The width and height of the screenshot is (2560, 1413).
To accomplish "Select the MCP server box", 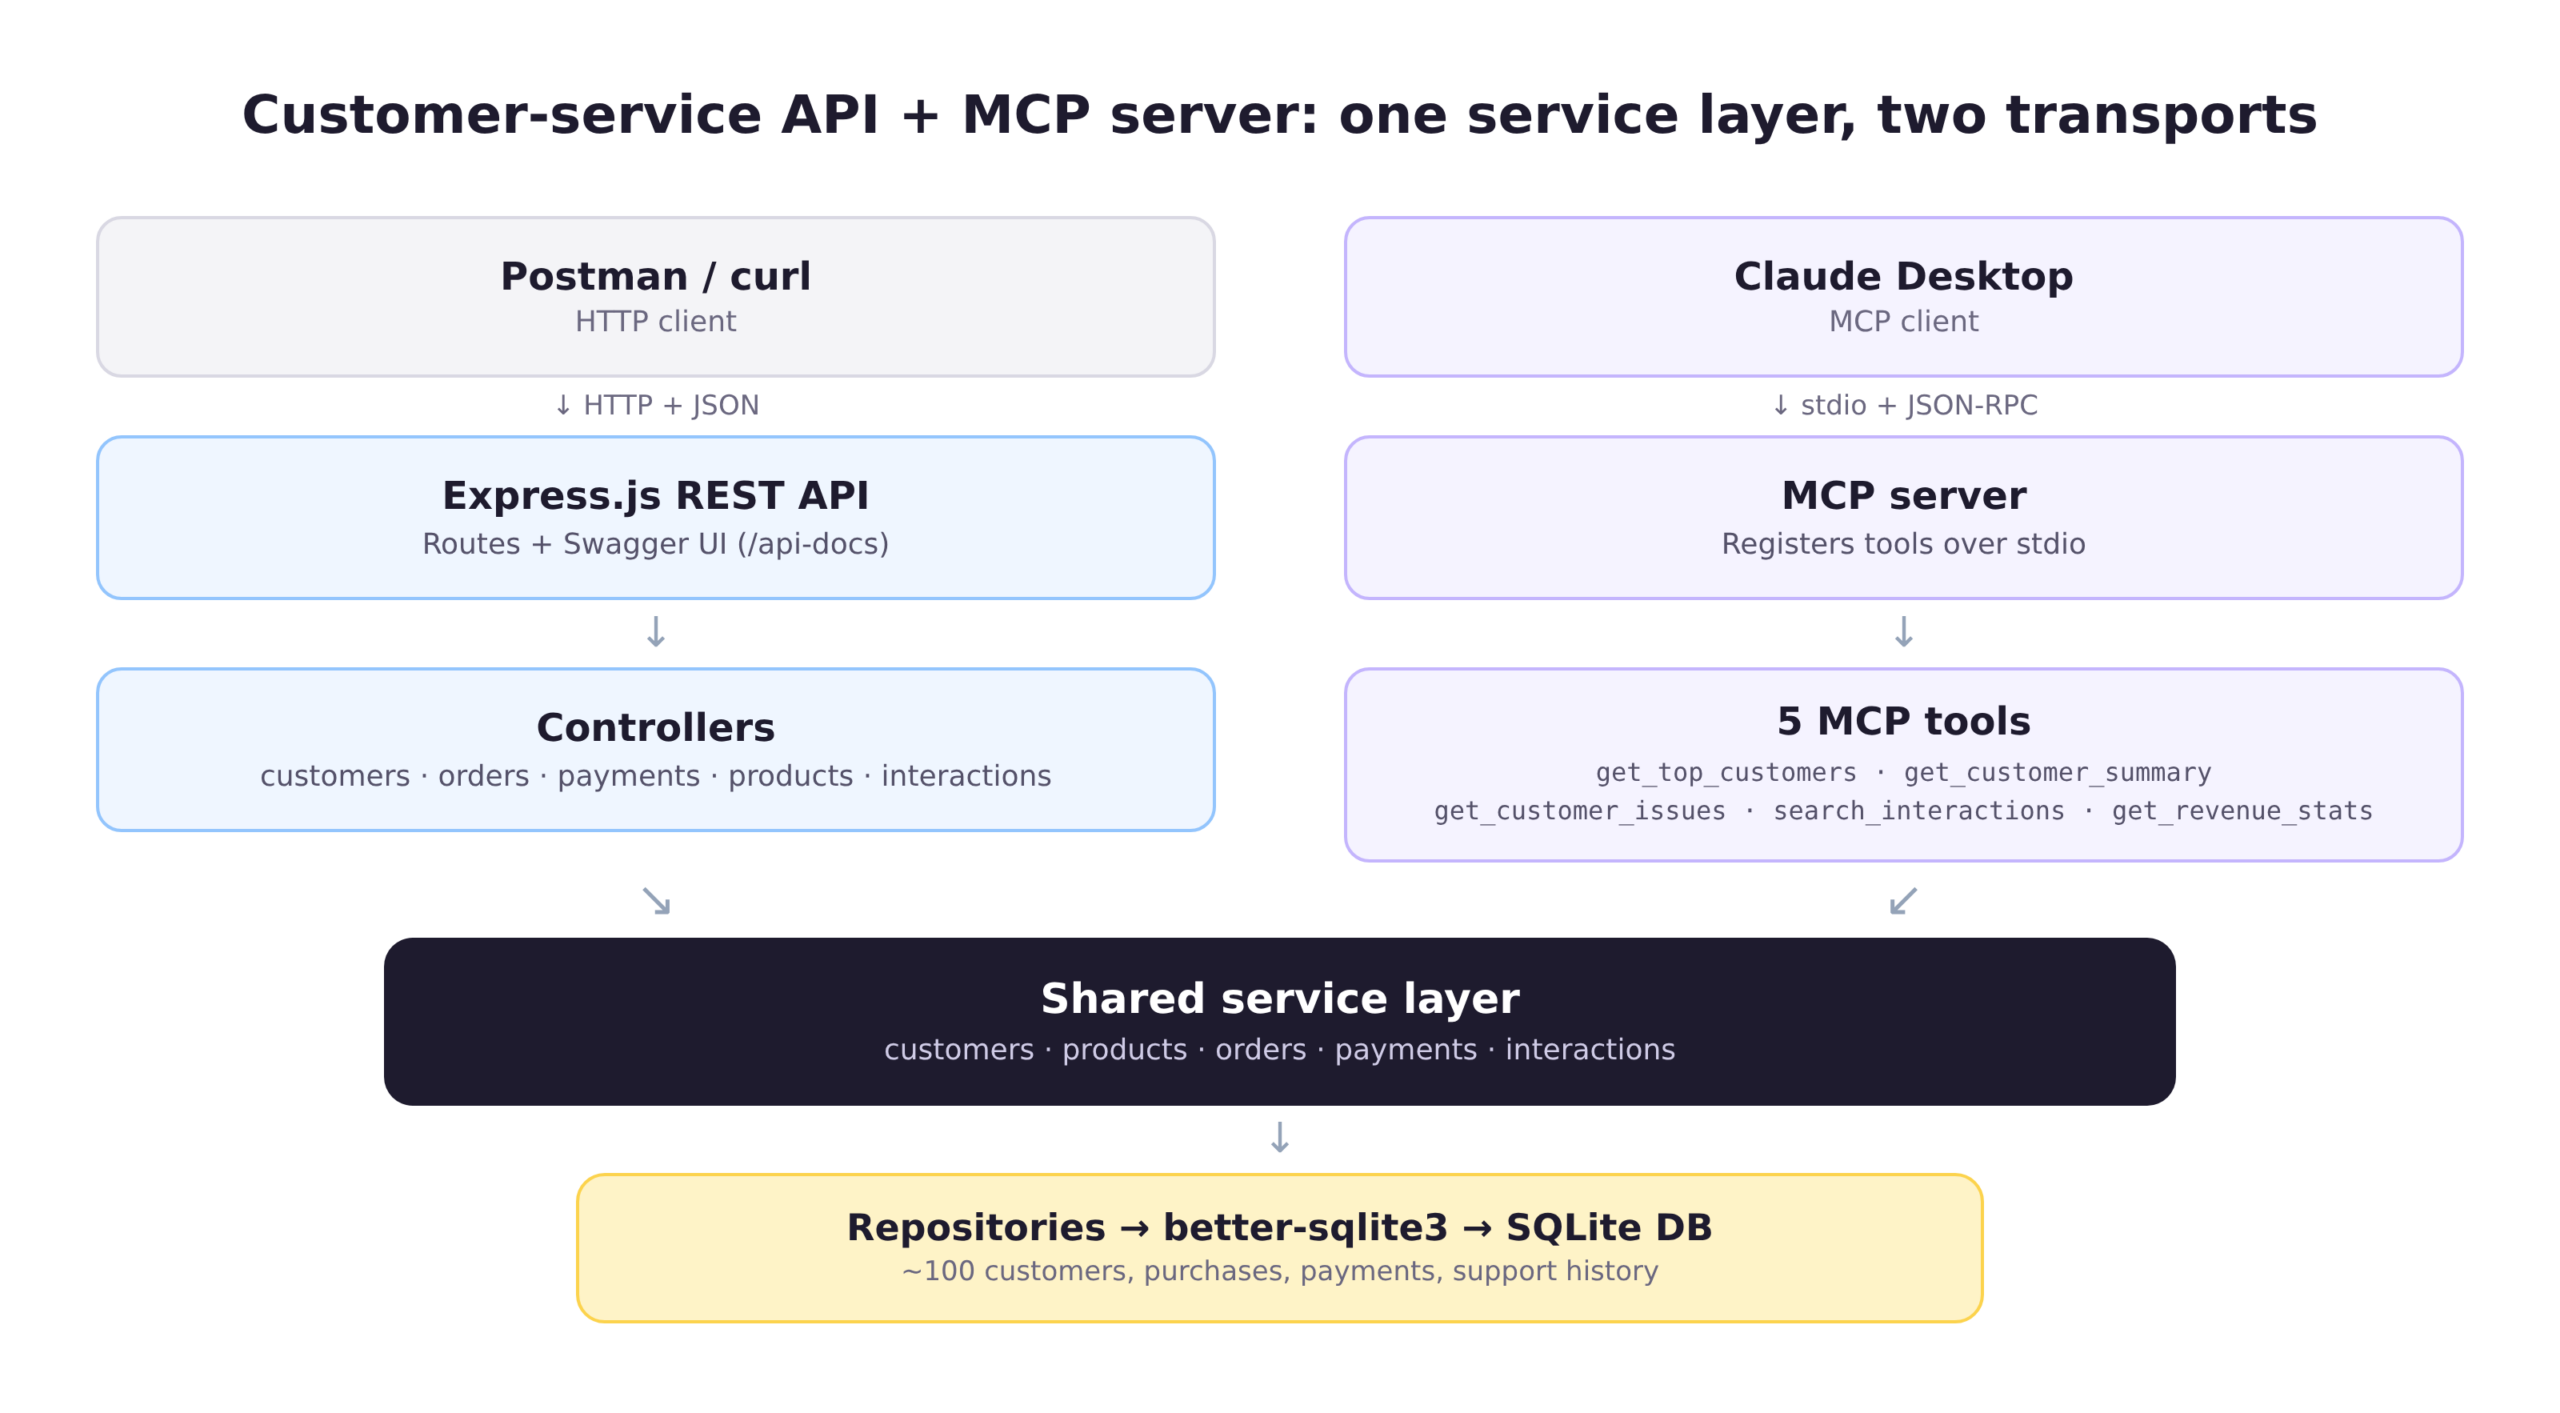I will click(1903, 517).
